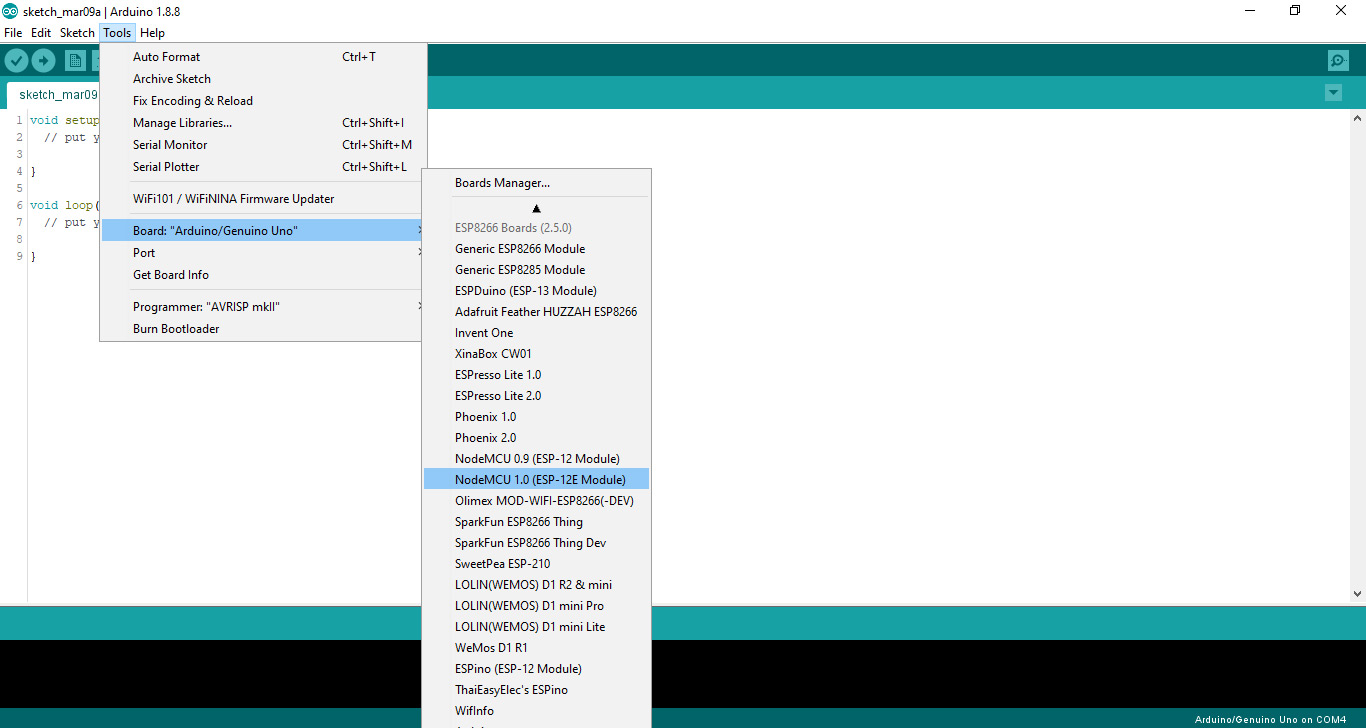The height and width of the screenshot is (728, 1366).
Task: Select NodeMCU 1.0 (ESP-12E Module) board
Action: point(540,478)
